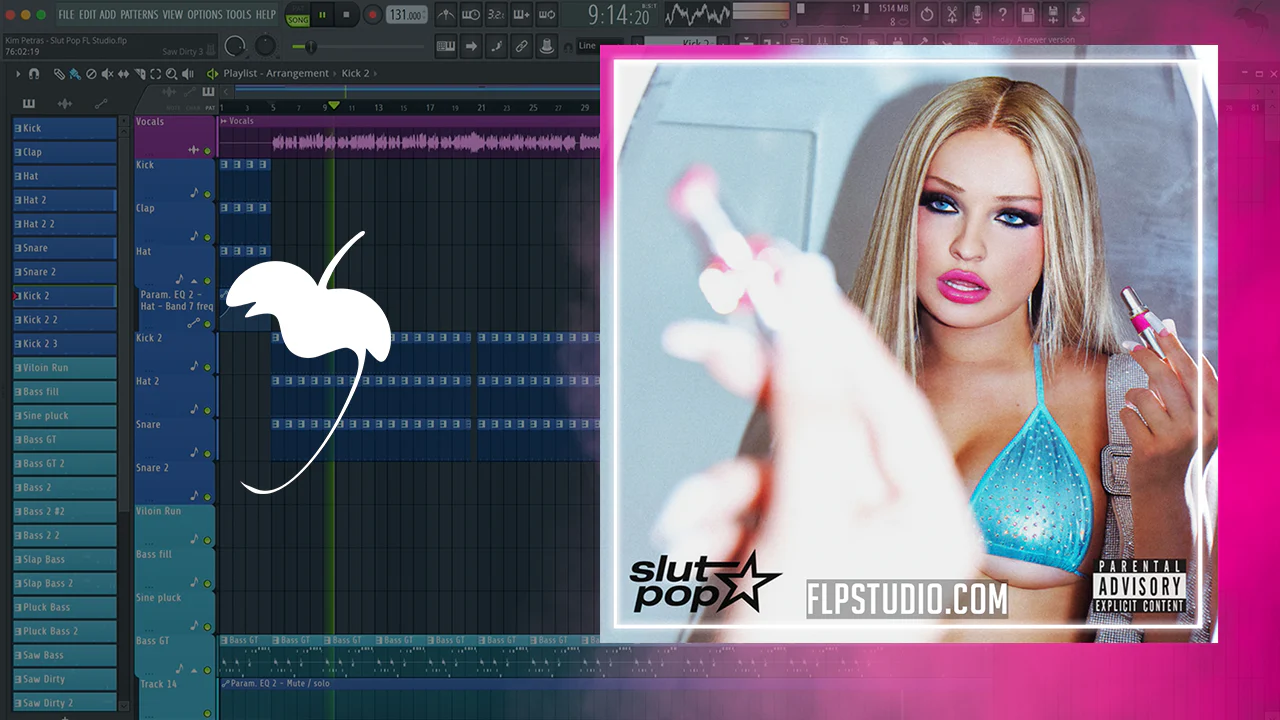The width and height of the screenshot is (1280, 720).
Task: Toggle the auto-scroll arrow icon
Action: (x=471, y=46)
